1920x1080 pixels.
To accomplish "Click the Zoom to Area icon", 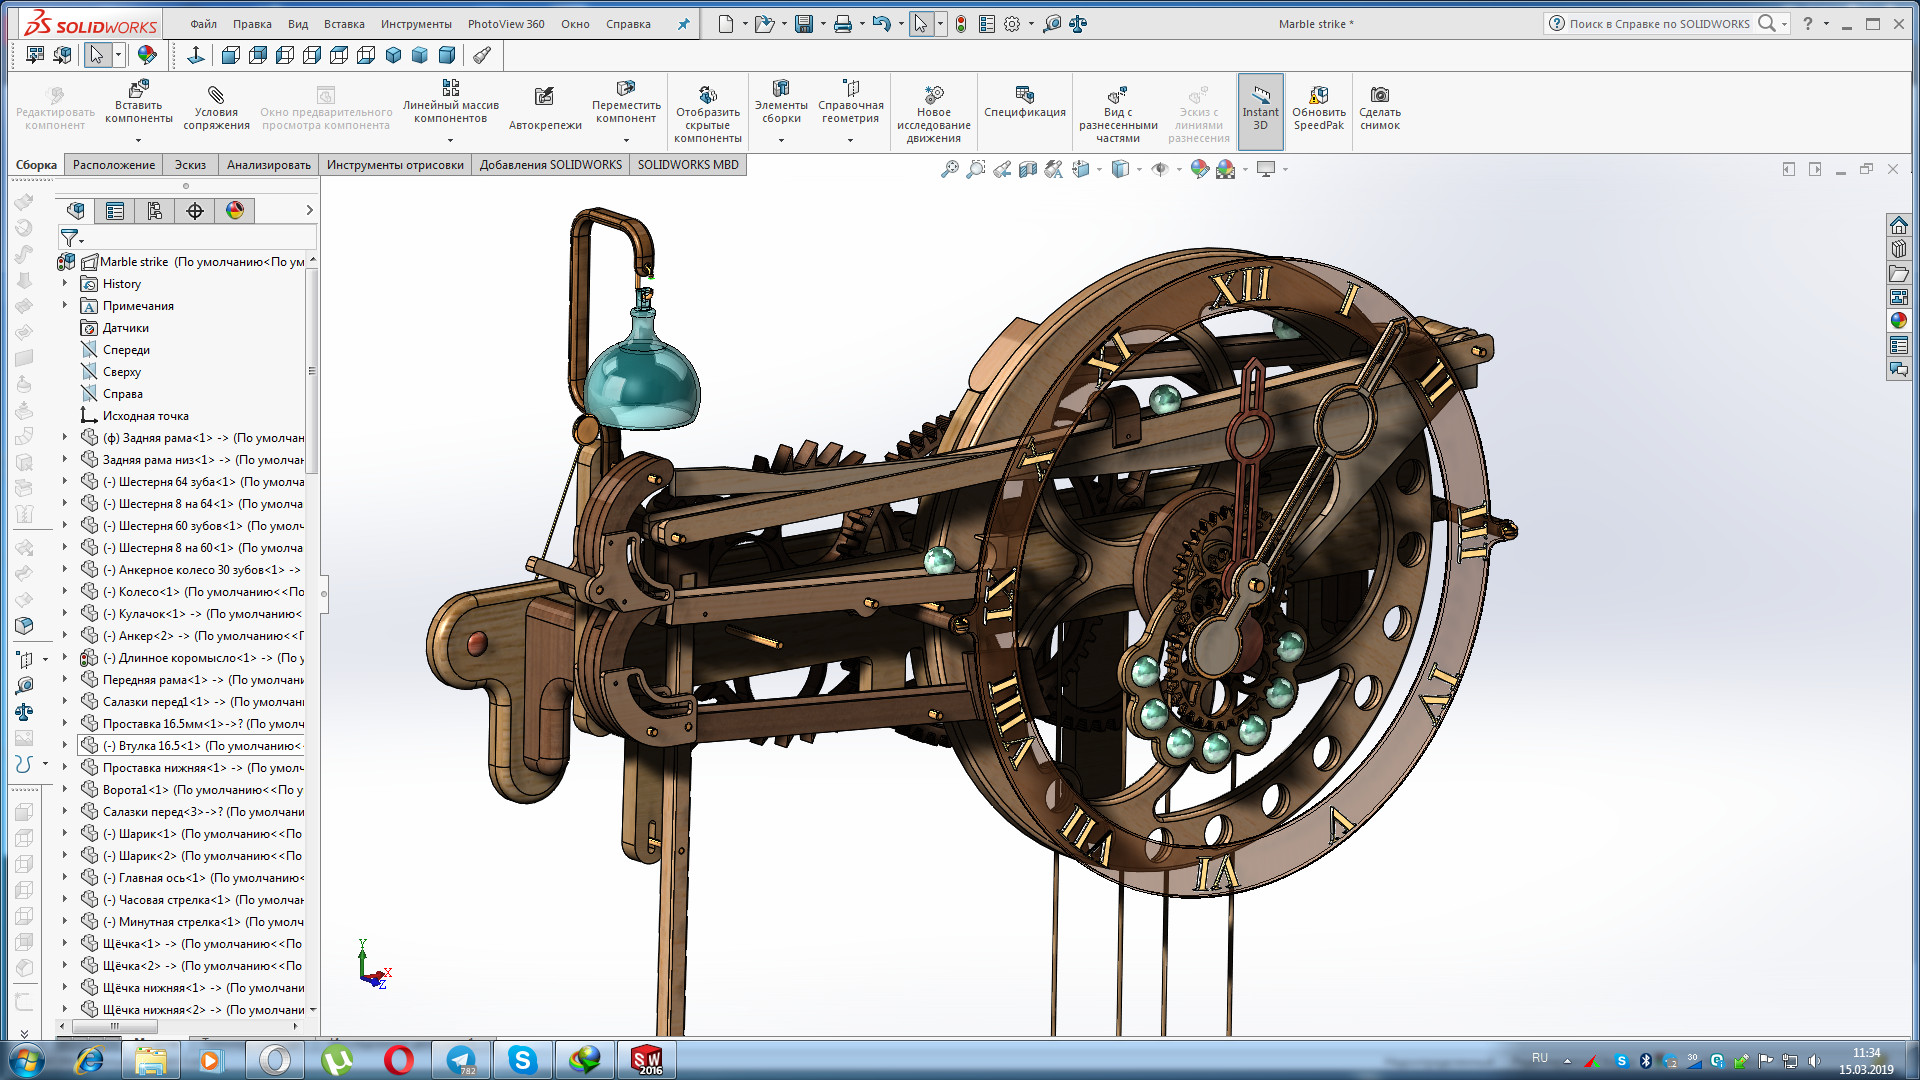I will pyautogui.click(x=975, y=169).
